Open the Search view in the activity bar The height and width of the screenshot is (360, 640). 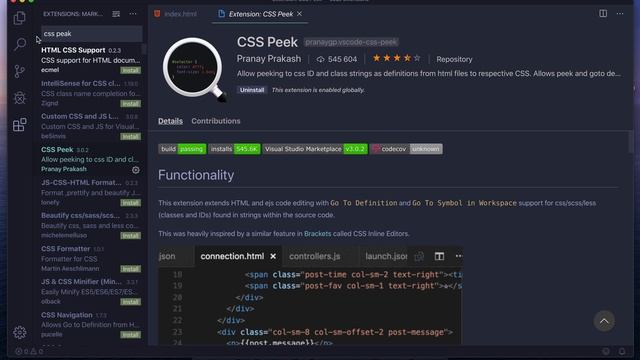coord(20,44)
